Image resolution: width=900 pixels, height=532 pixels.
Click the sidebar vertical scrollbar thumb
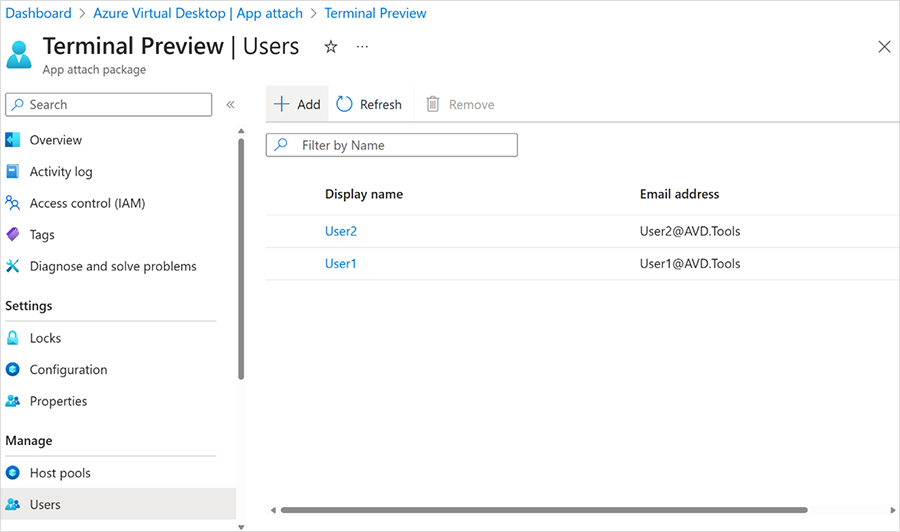pyautogui.click(x=241, y=259)
